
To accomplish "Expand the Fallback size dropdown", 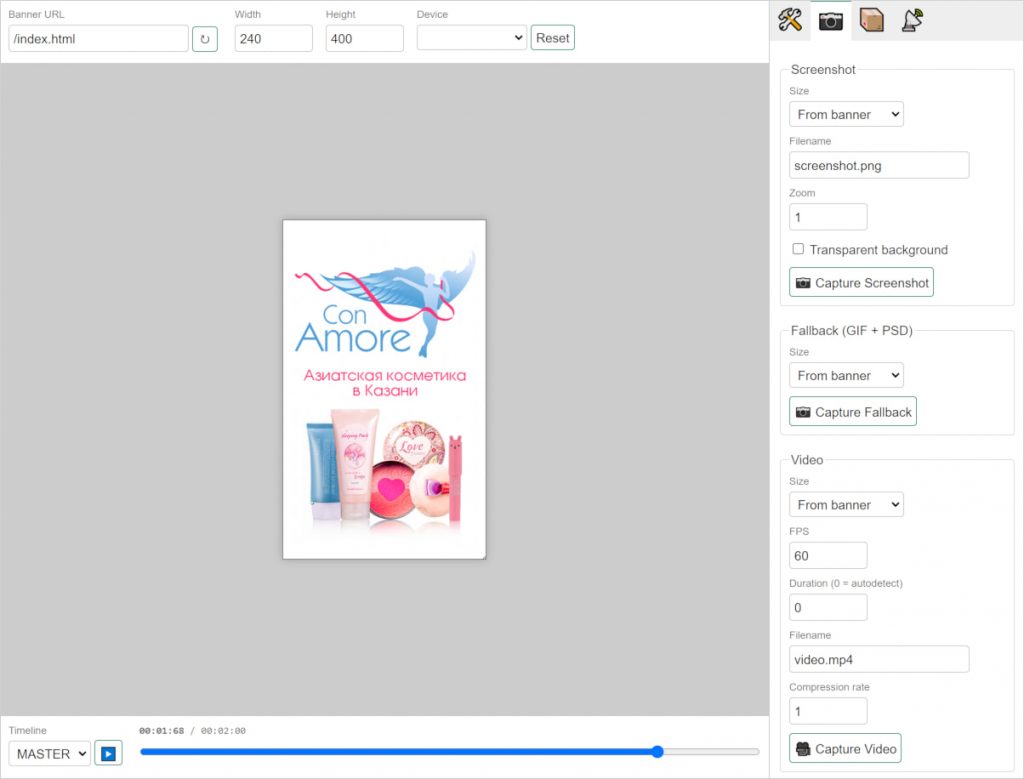I will [846, 375].
